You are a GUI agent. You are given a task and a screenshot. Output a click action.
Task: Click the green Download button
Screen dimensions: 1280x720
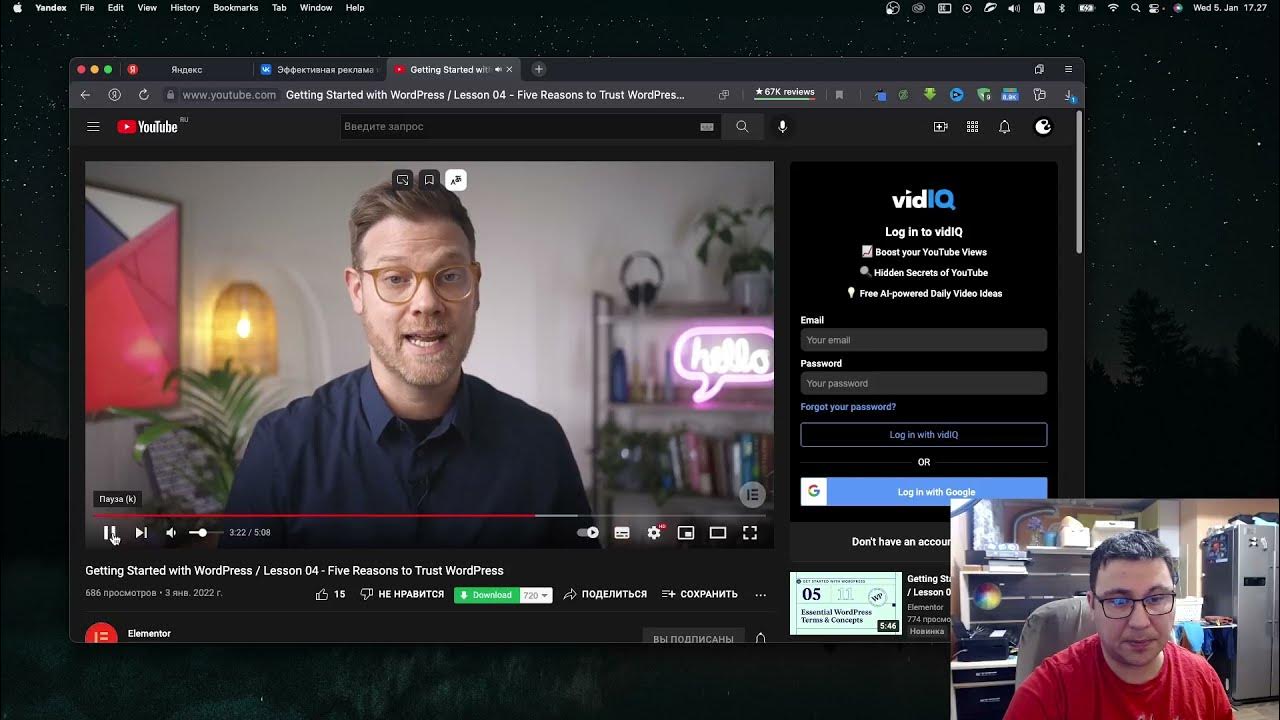(x=486, y=595)
